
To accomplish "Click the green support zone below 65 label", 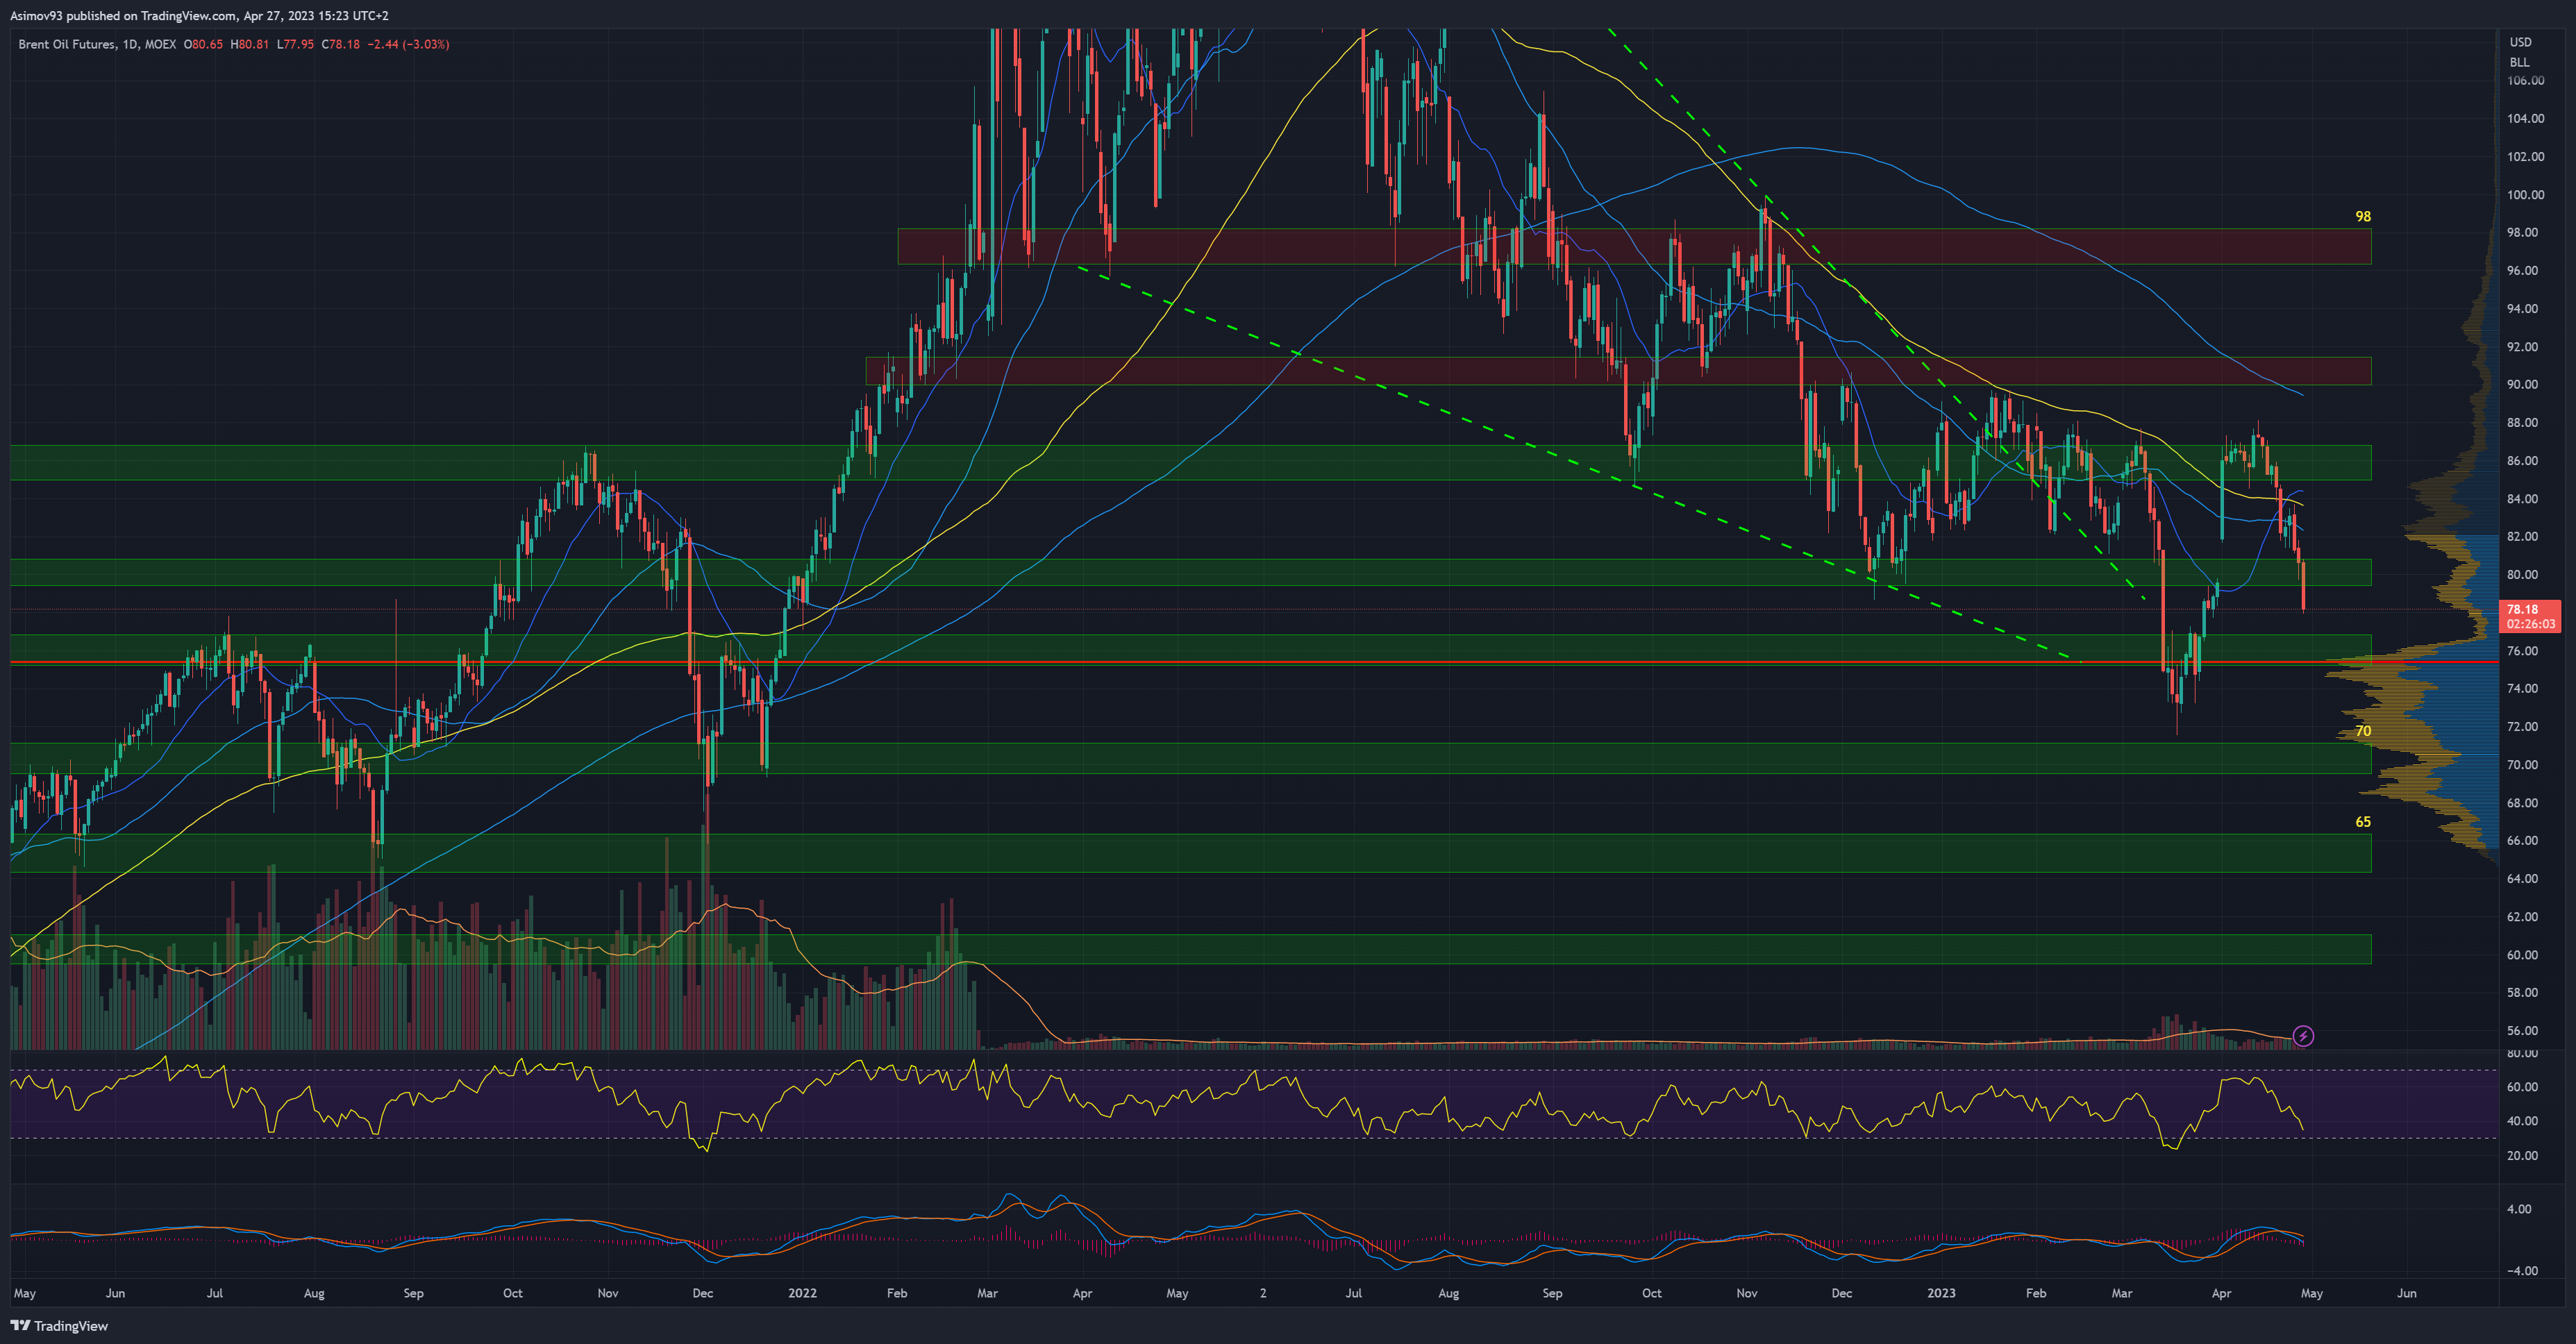I will 1200,853.
